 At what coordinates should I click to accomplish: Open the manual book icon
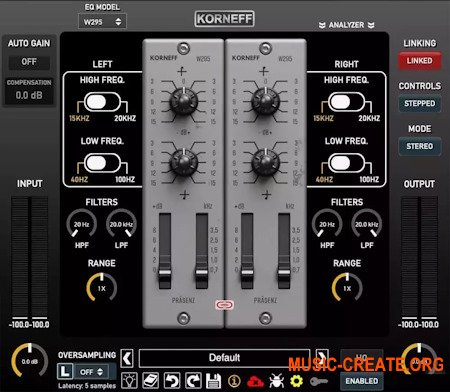(151, 380)
